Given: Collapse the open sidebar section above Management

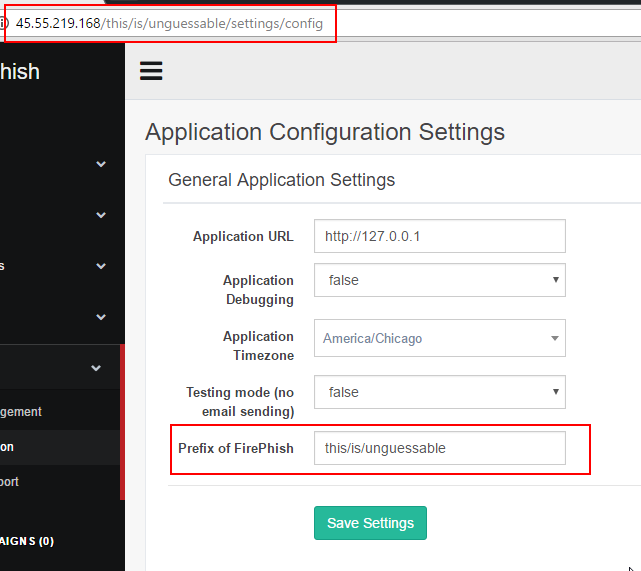Looking at the screenshot, I should click(x=96, y=368).
